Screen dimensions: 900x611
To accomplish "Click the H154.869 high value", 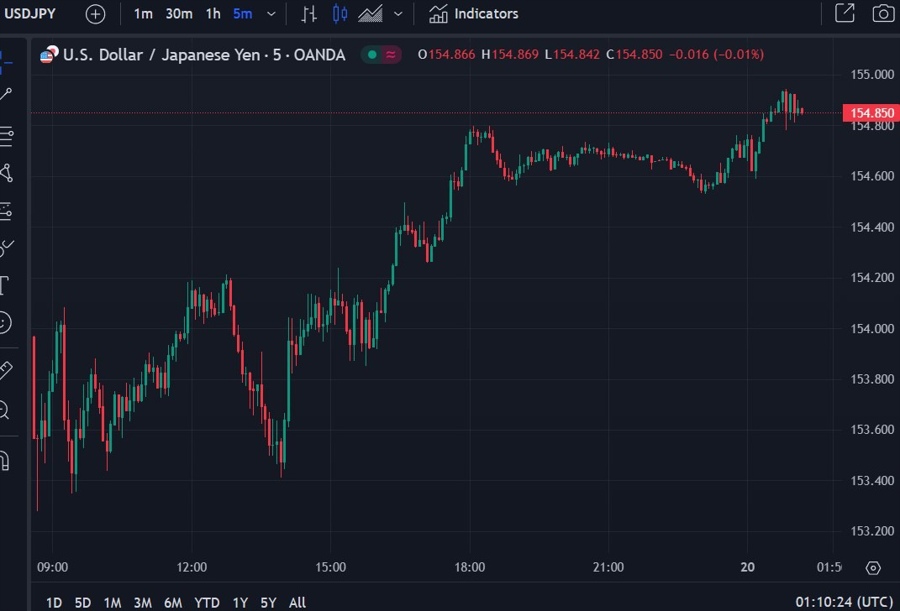I will [510, 55].
